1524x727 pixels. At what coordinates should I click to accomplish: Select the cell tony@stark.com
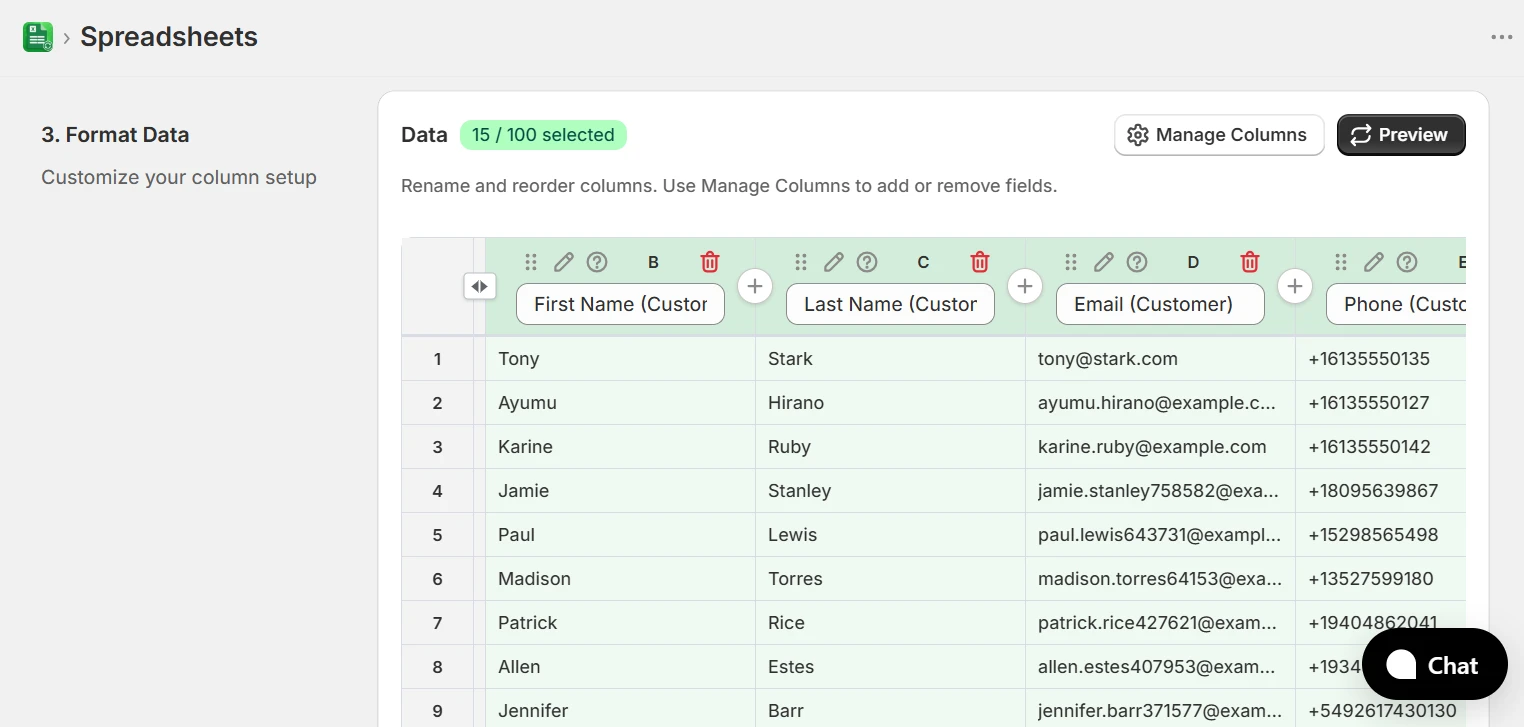[x=1160, y=359]
